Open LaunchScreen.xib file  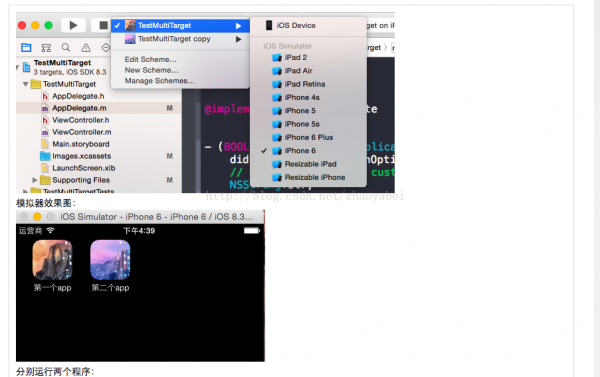coord(83,168)
